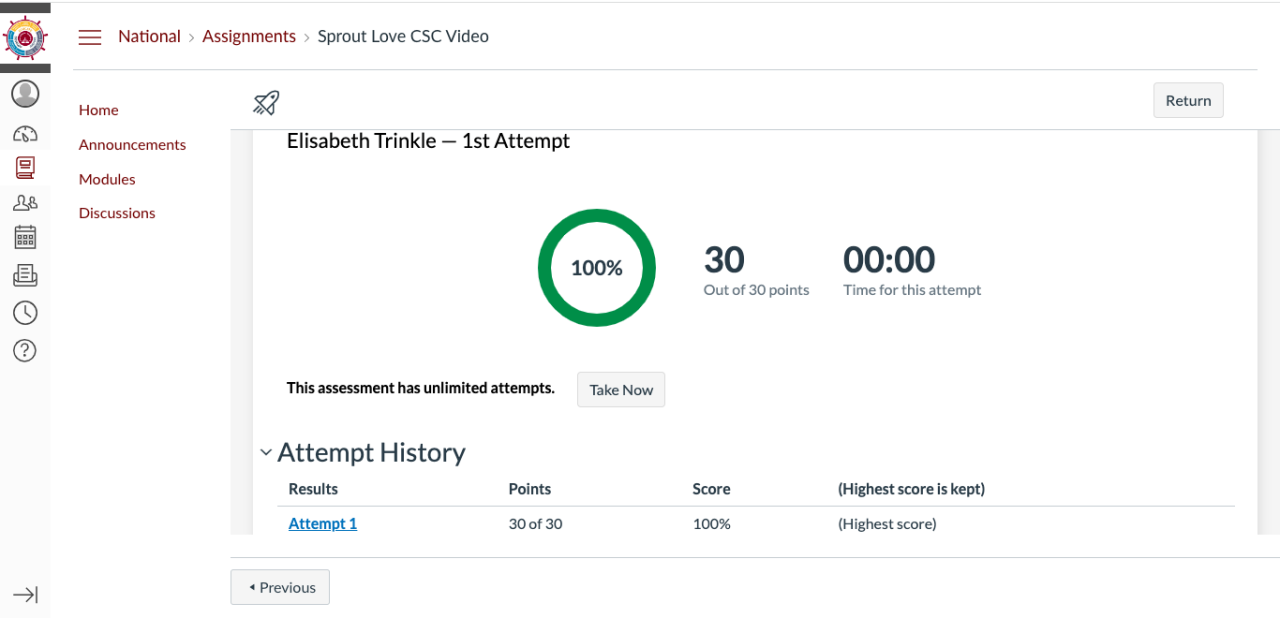Open the Home course menu item

pos(99,110)
